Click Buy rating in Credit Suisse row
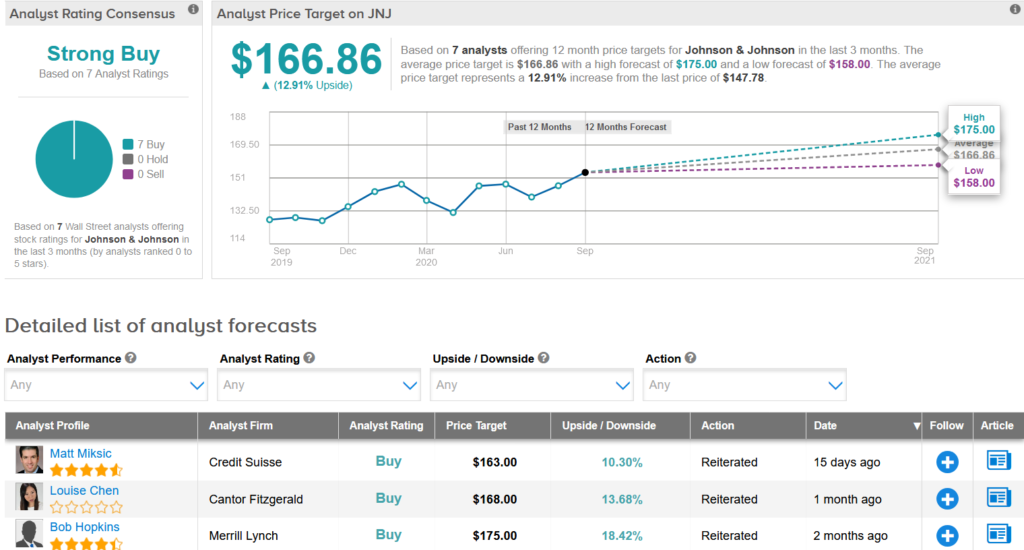 [389, 461]
